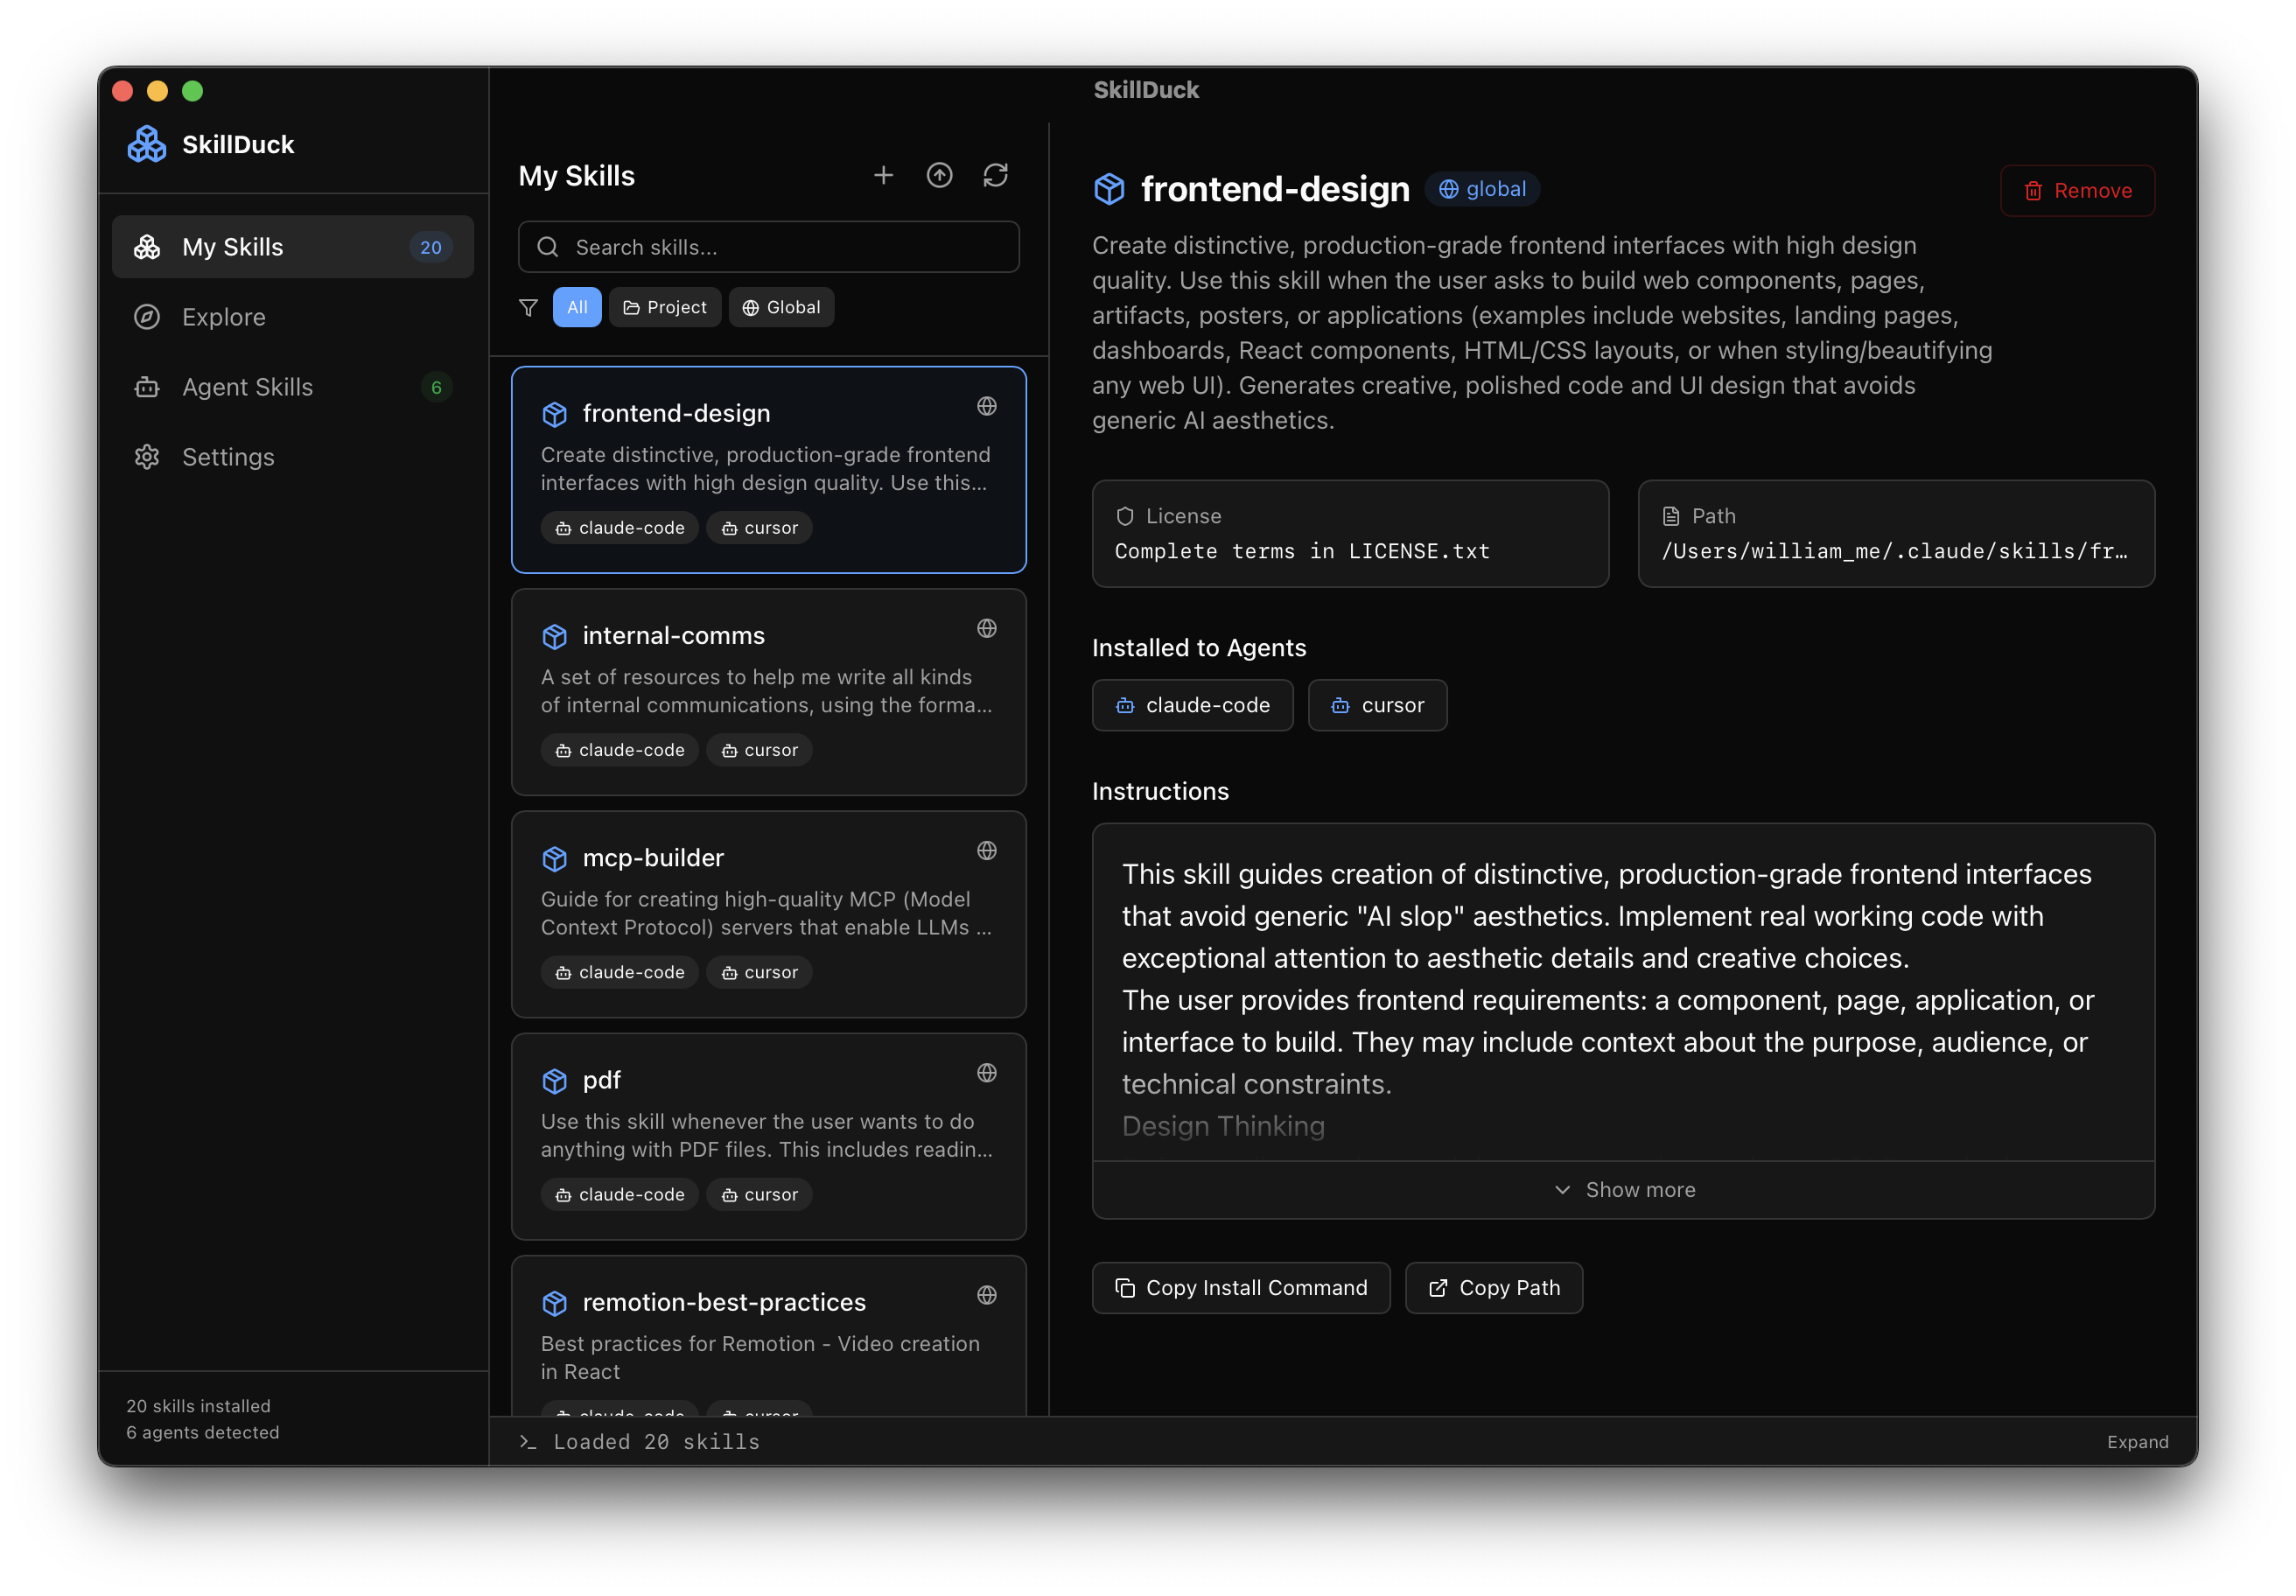Click Expand on the terminal log bar
Viewport: 2296px width, 1596px height.
coord(2137,1441)
